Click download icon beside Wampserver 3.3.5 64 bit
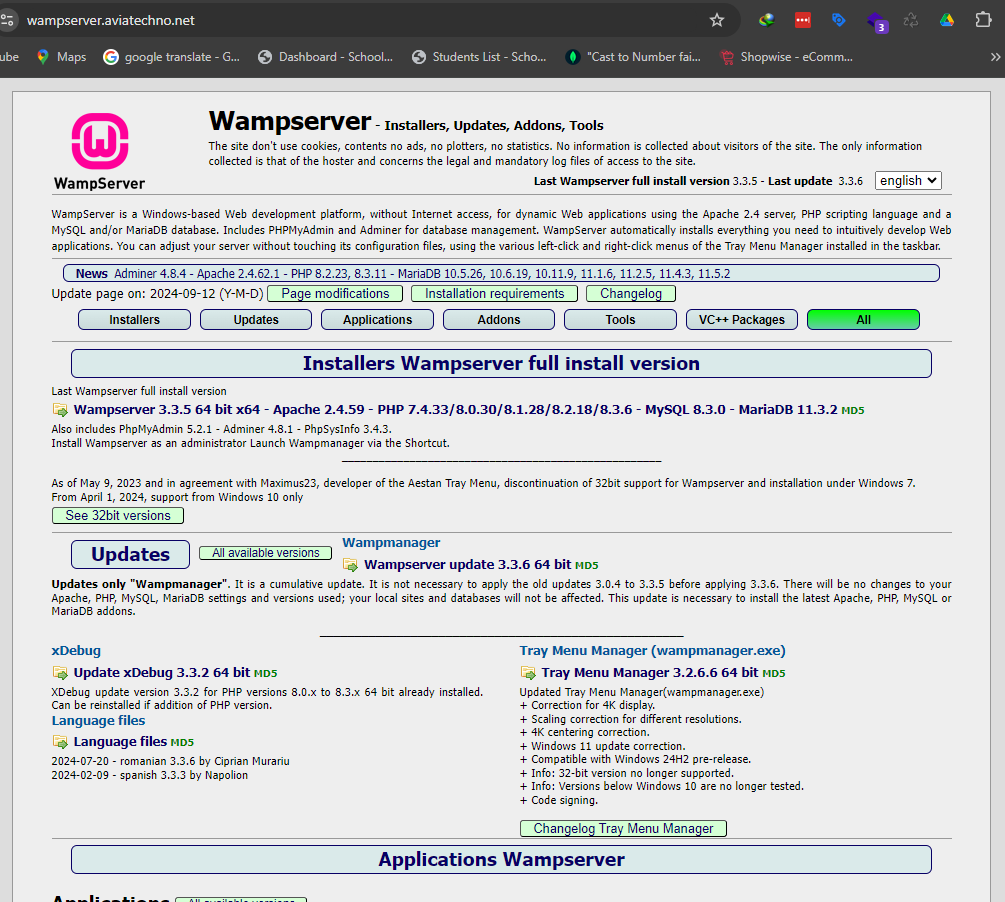The height and width of the screenshot is (902, 1005). pyautogui.click(x=60, y=410)
